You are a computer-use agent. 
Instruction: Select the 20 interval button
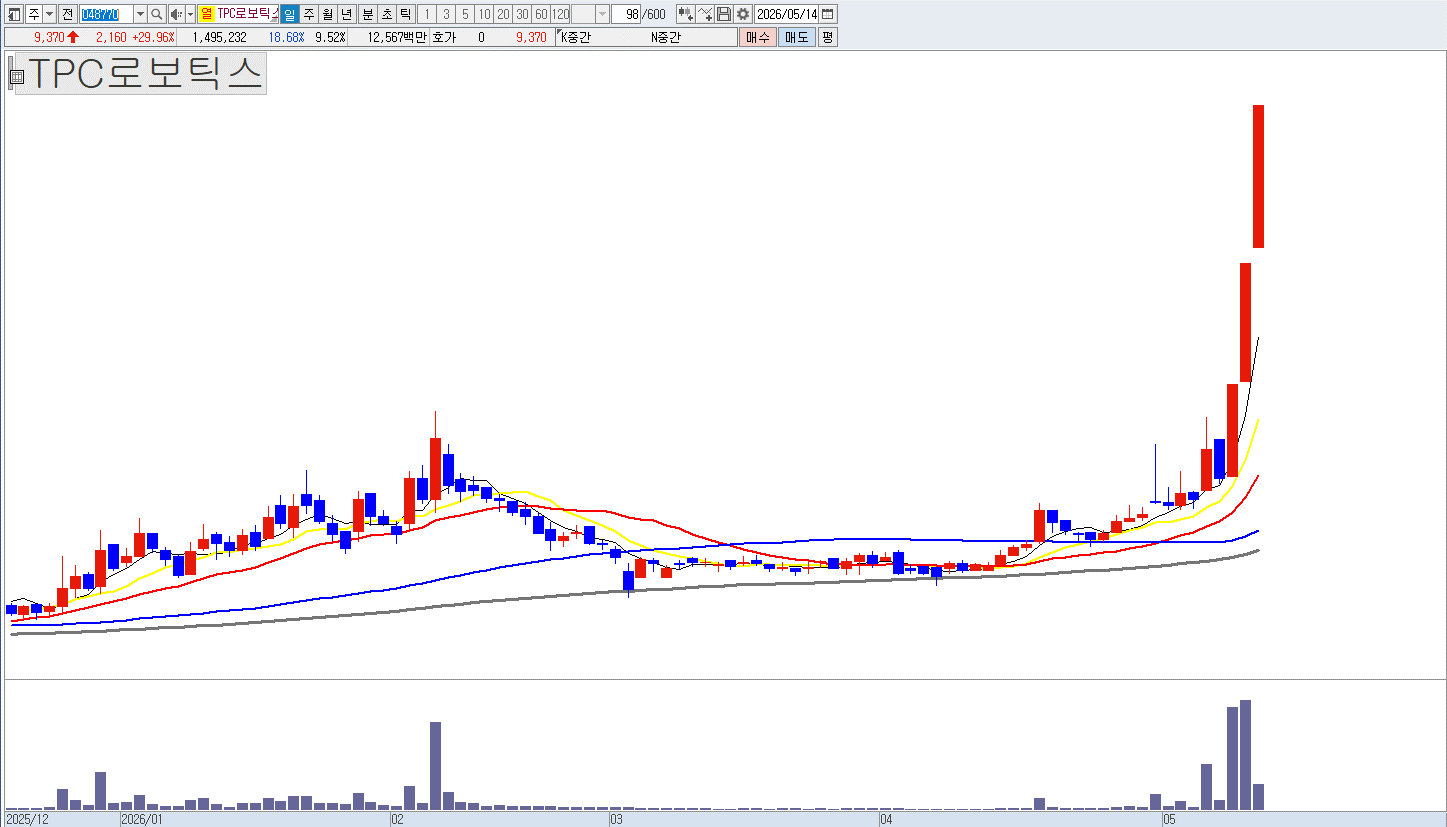tap(503, 14)
